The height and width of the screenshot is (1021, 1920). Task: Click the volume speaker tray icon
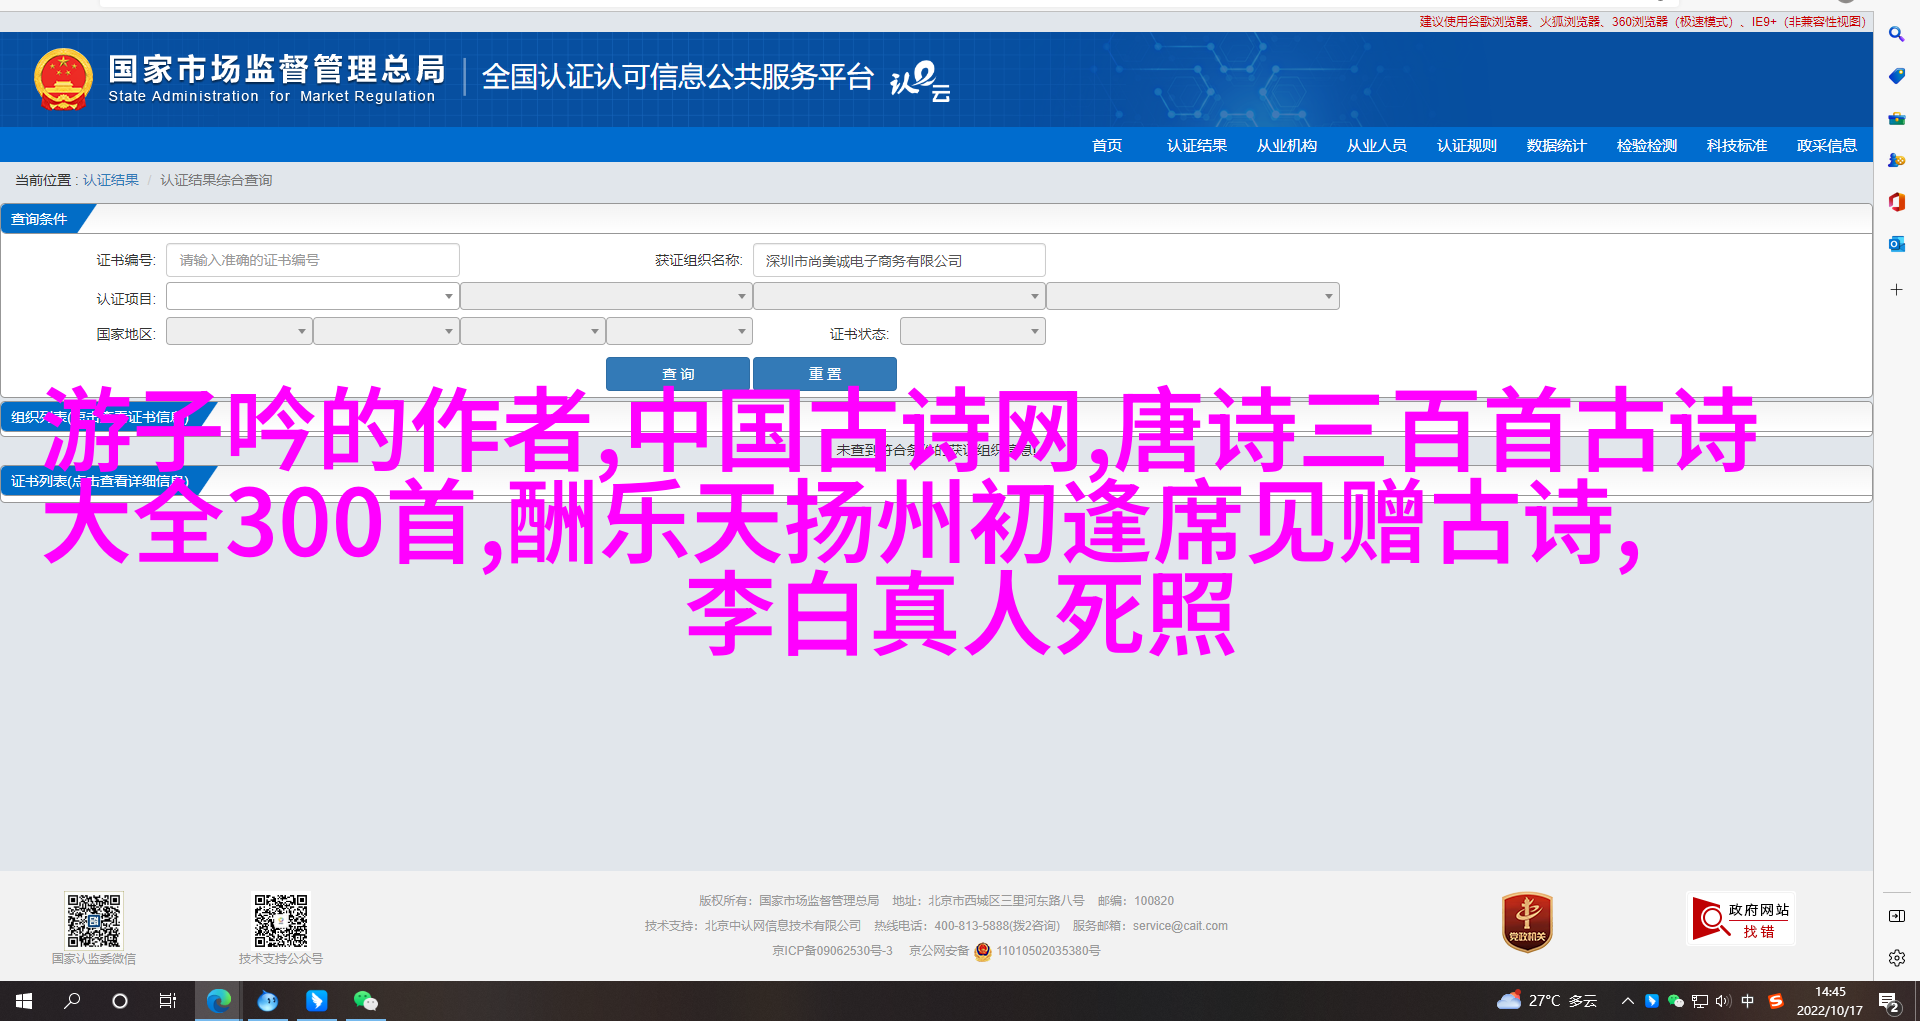coord(1723,1001)
